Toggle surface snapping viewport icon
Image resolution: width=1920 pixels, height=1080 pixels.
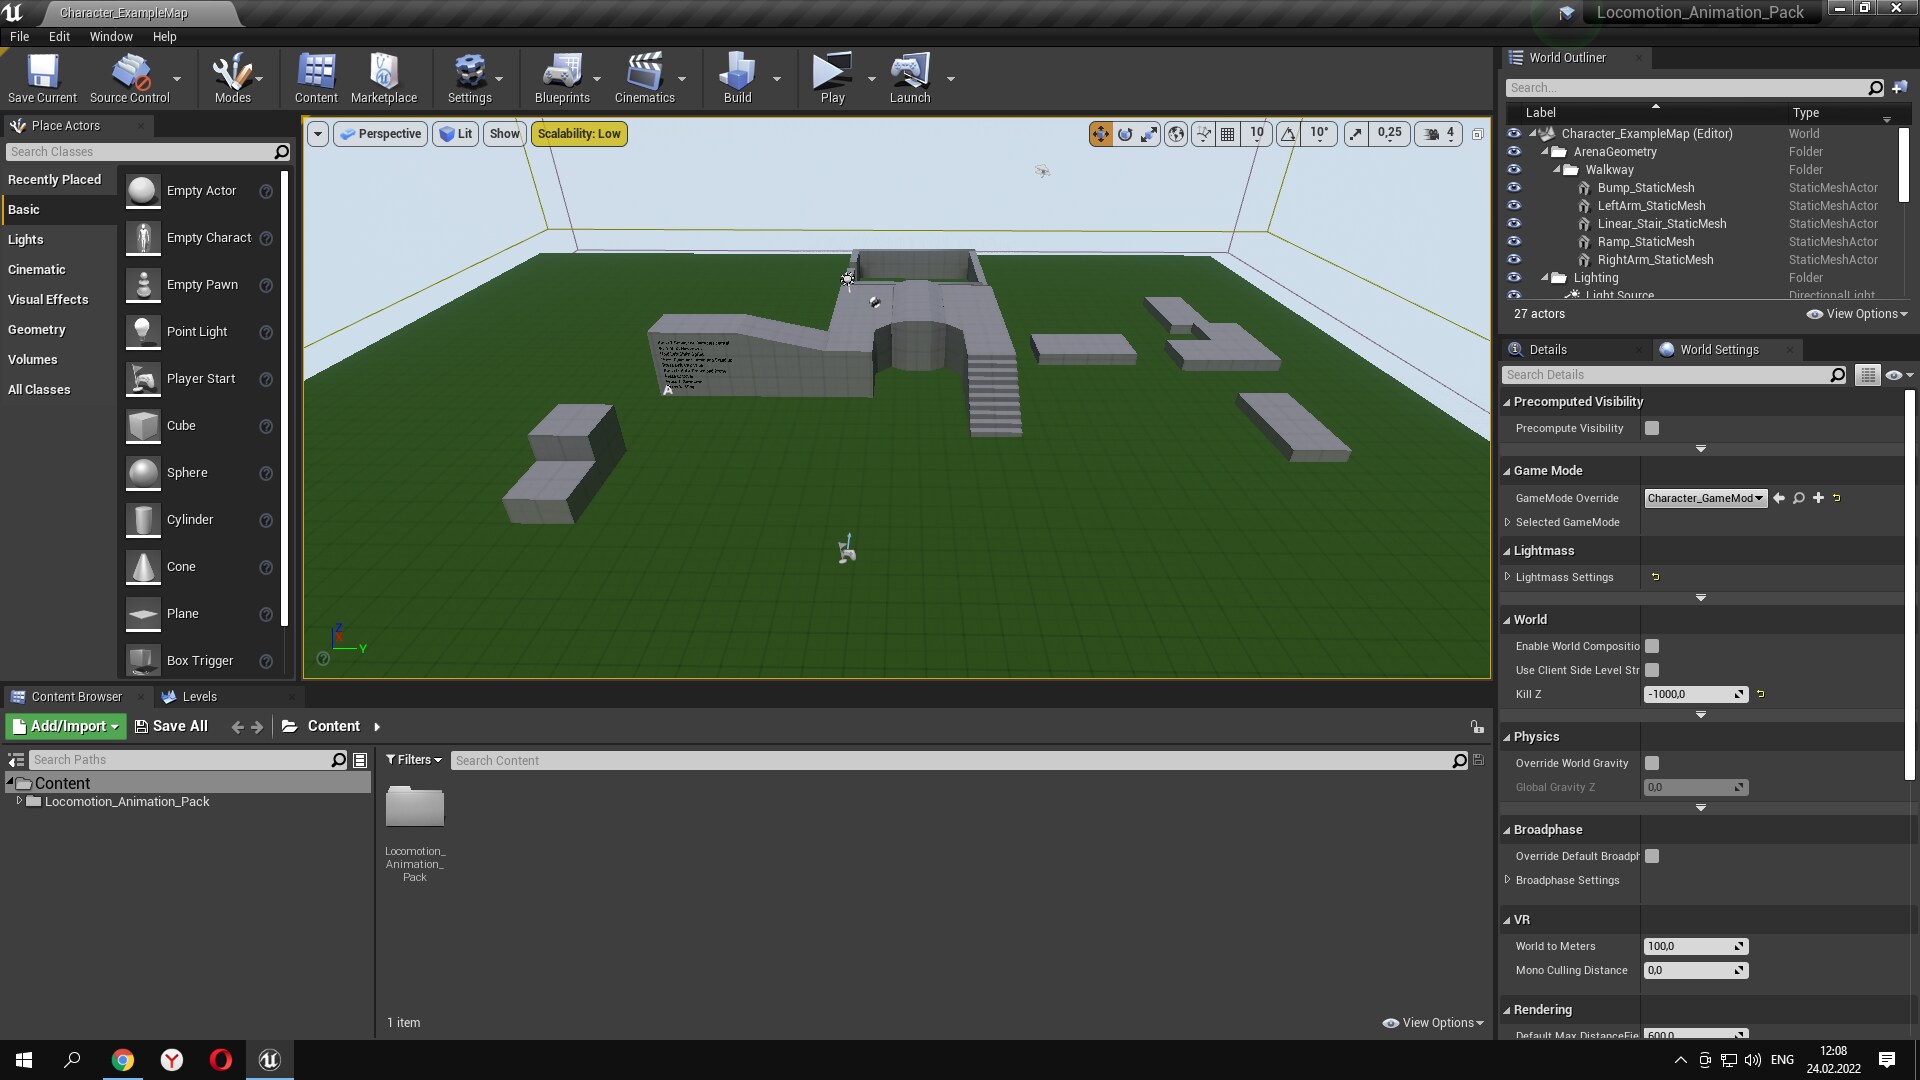click(1203, 134)
